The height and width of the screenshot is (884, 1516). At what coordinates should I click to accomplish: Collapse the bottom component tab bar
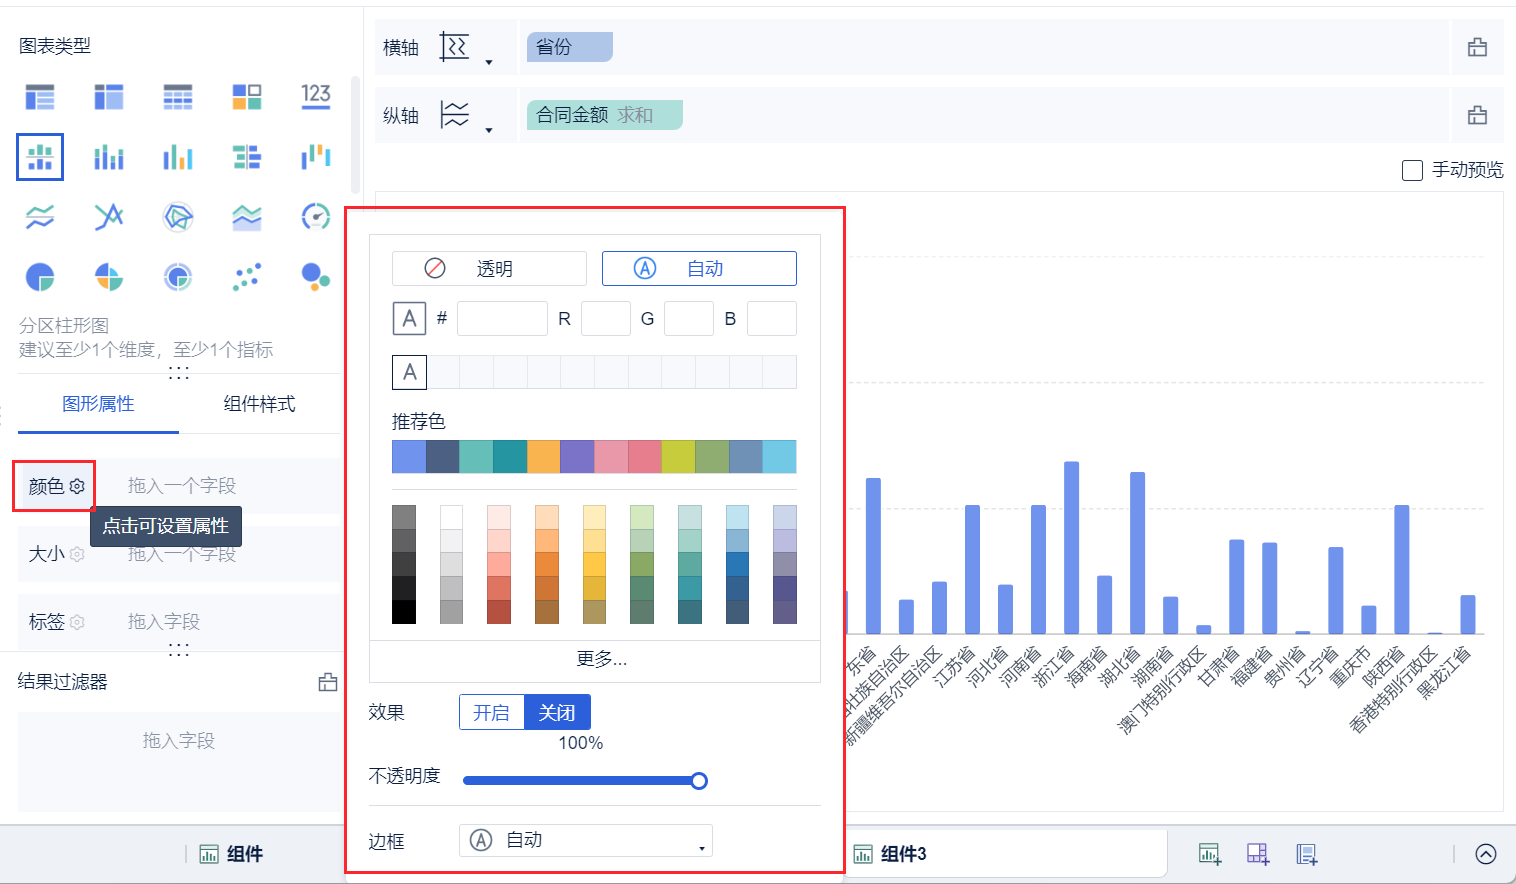click(x=1486, y=854)
